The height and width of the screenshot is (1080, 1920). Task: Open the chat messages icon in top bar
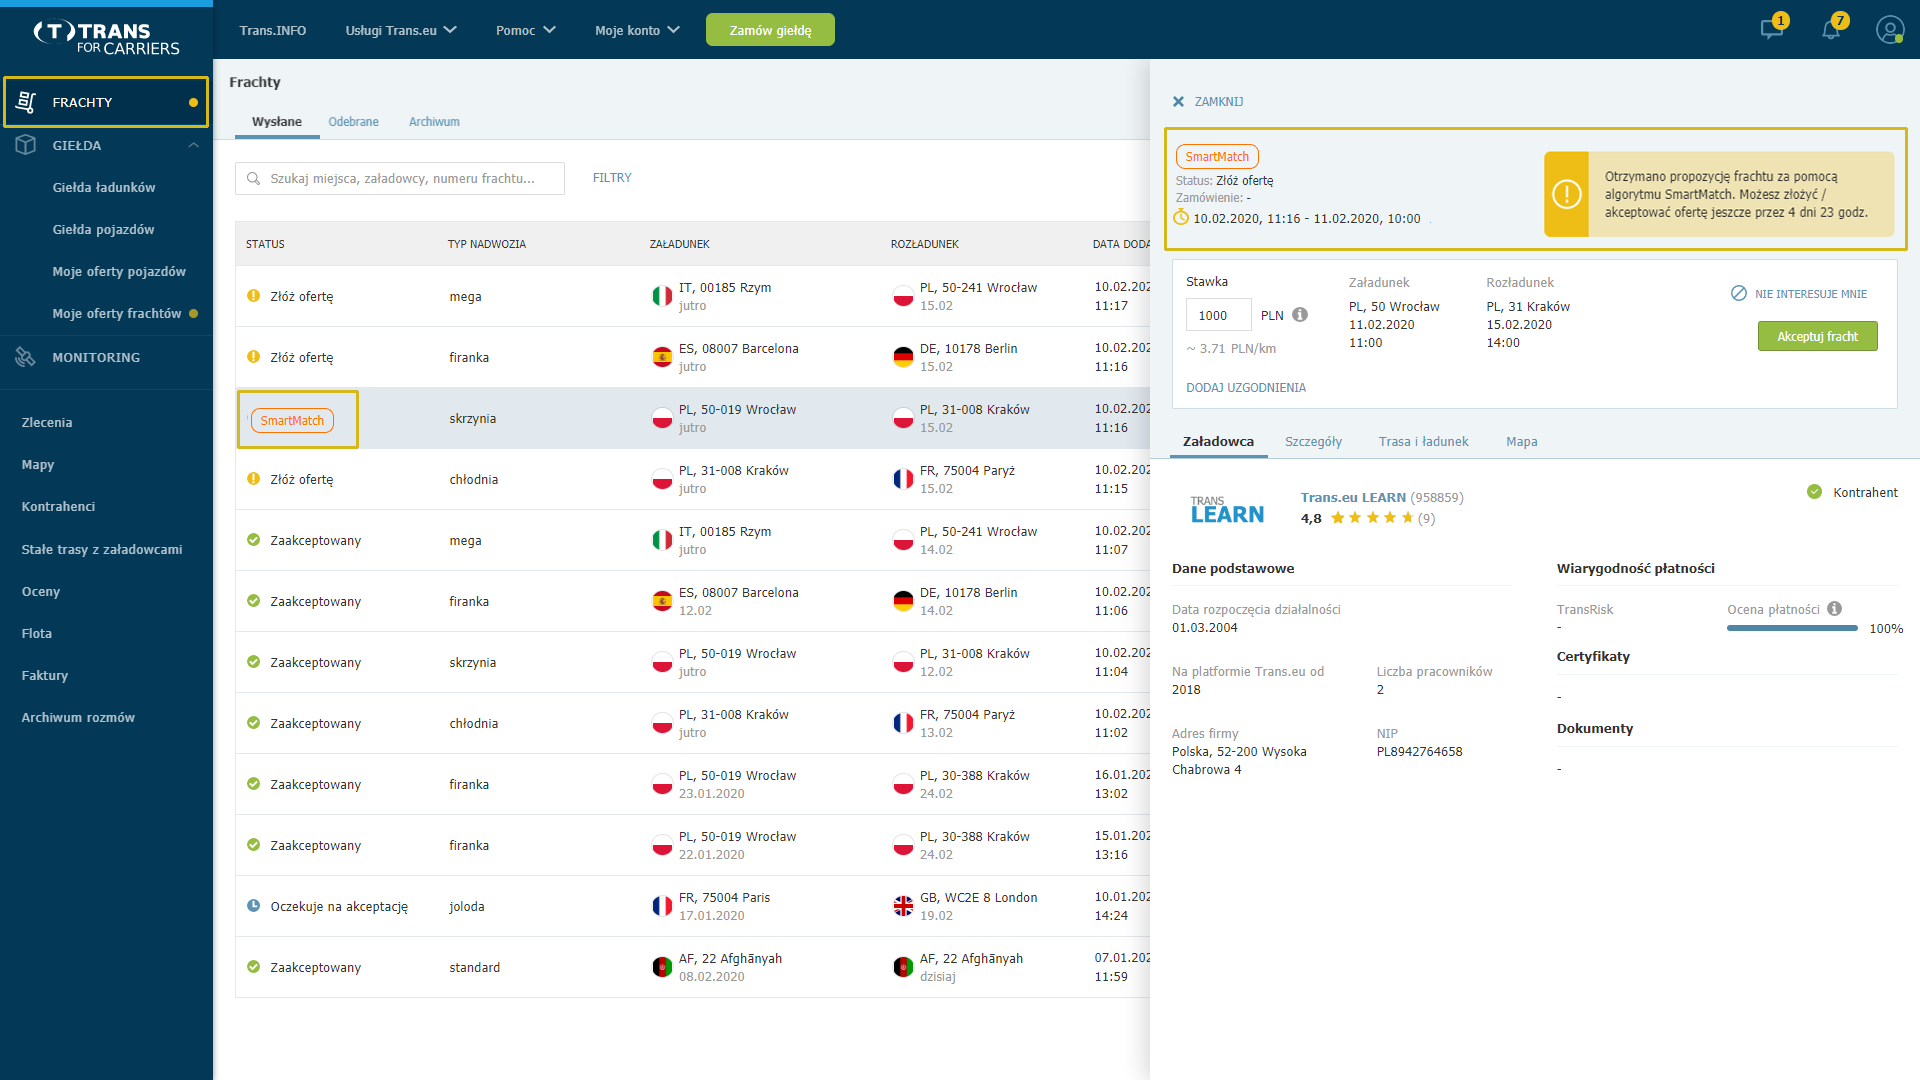coord(1772,30)
